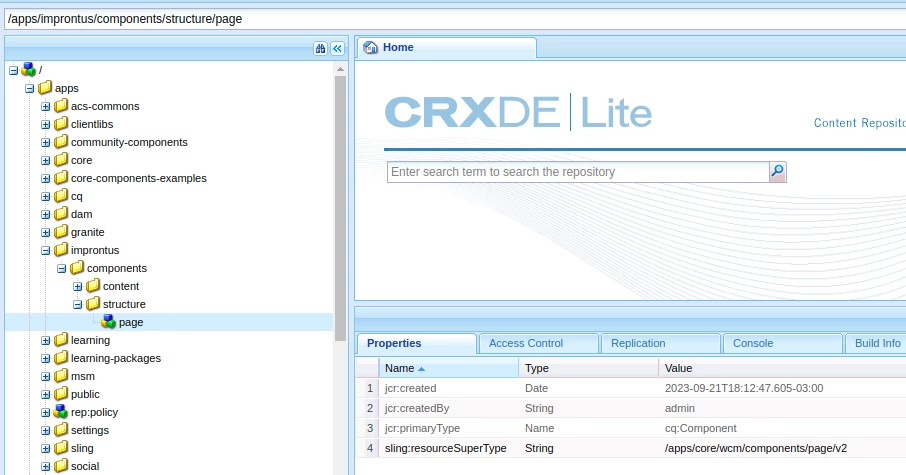Select the community-components tree node label
This screenshot has height=475, width=906.
click(129, 142)
